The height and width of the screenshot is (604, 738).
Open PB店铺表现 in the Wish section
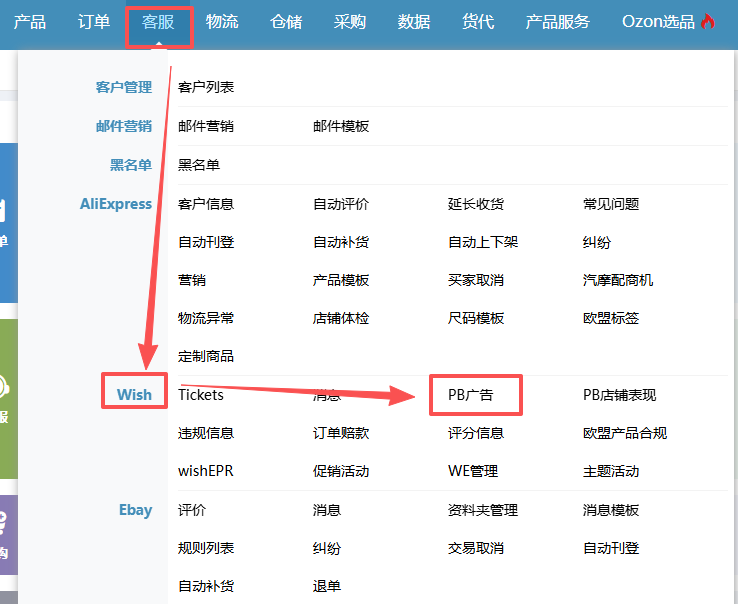[620, 395]
